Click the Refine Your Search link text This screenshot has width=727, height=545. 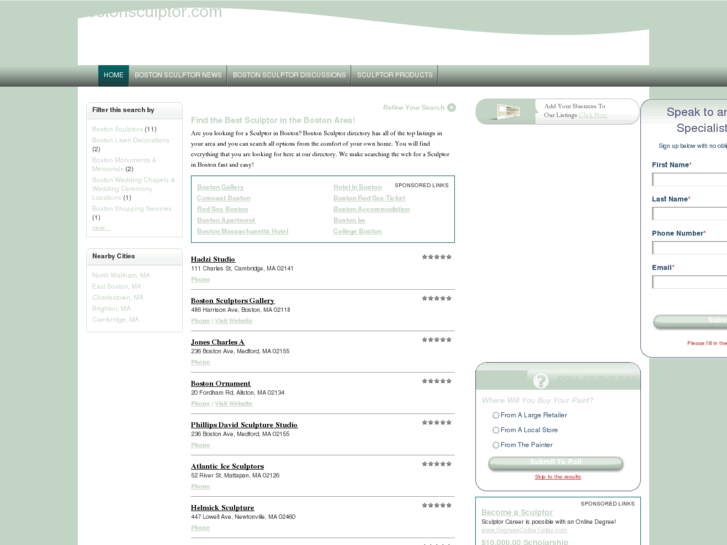click(414, 108)
